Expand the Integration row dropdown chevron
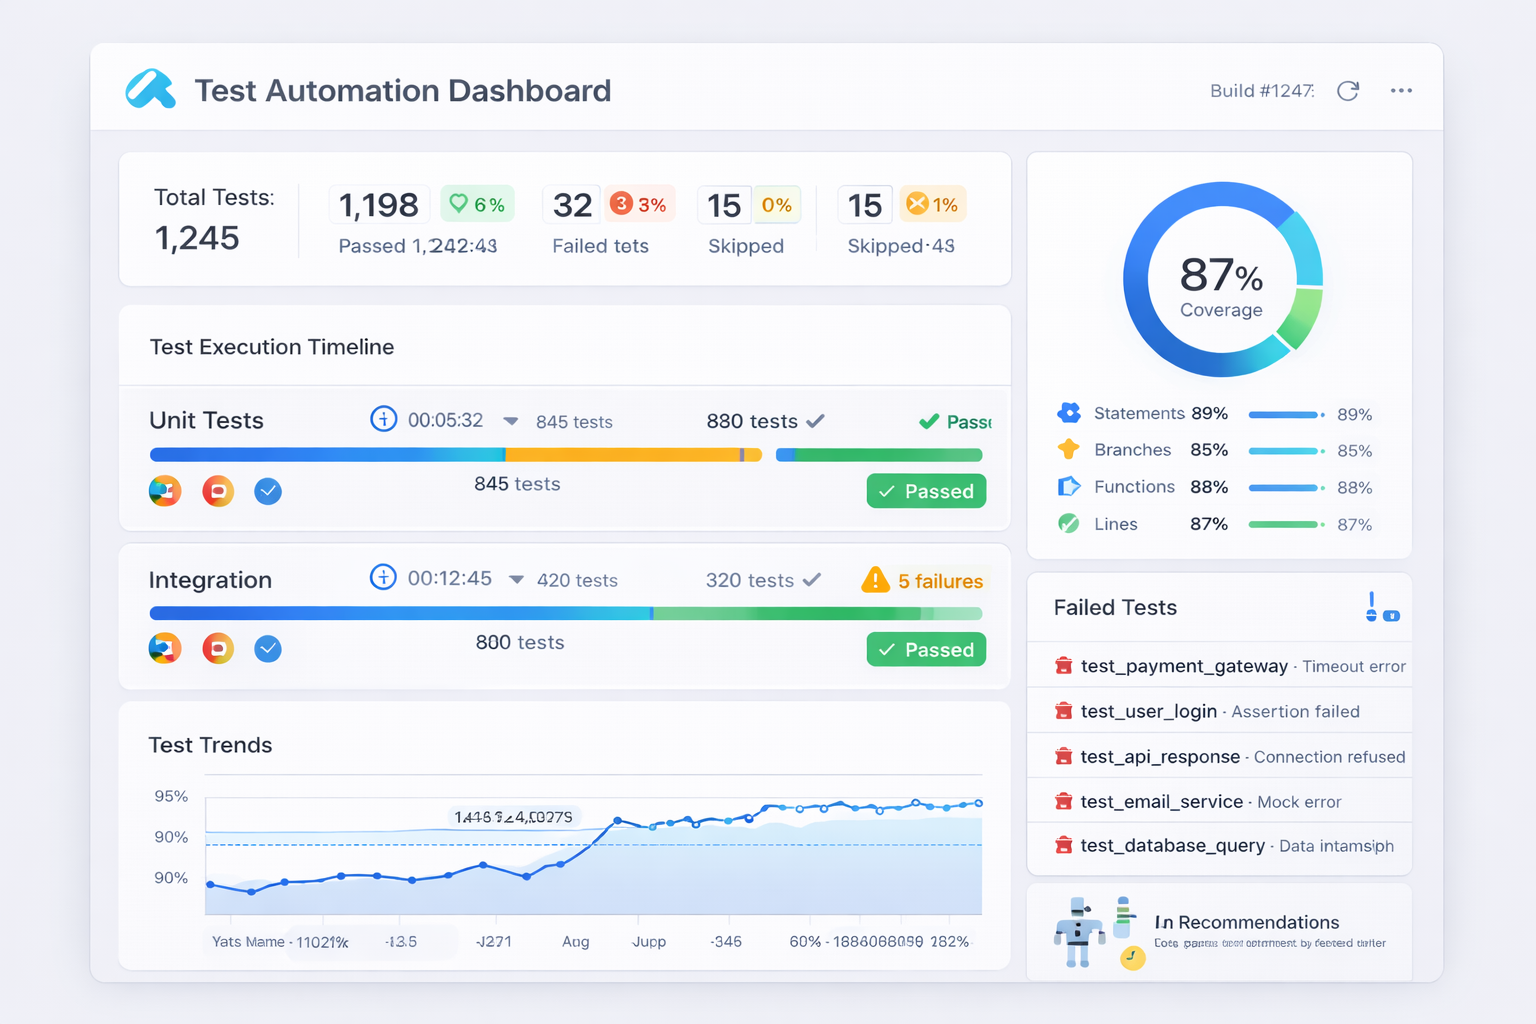This screenshot has height=1024, width=1536. click(x=517, y=580)
